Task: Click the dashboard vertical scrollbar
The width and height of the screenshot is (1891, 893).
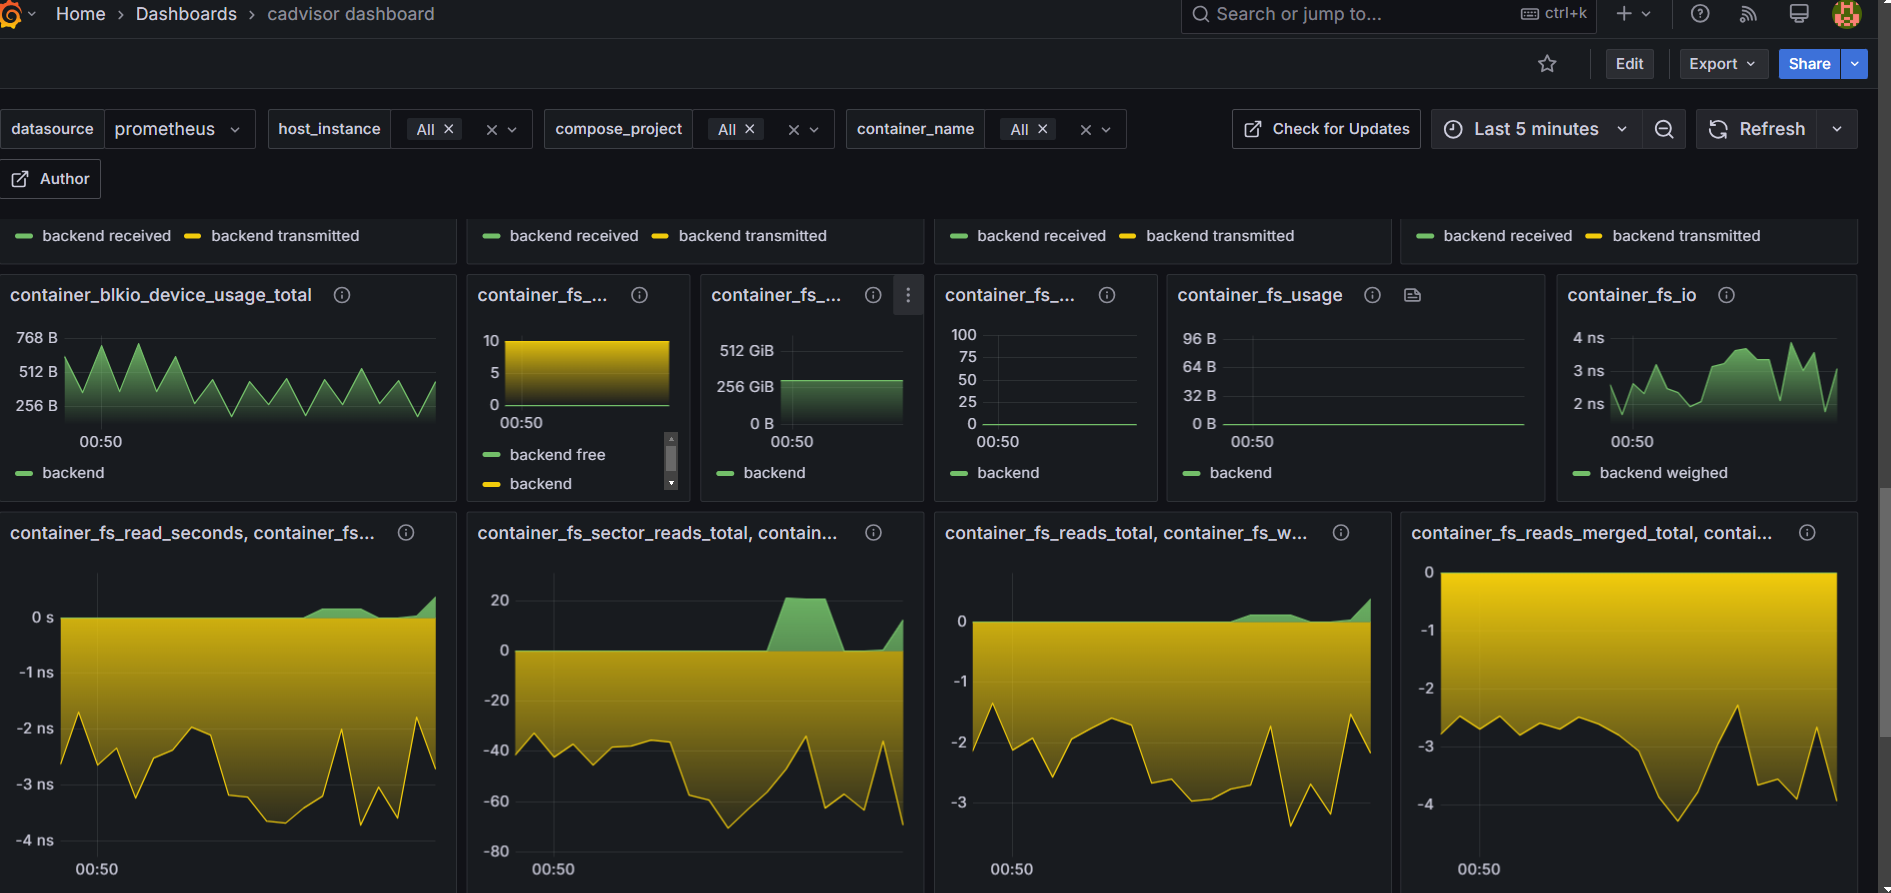Action: tap(1884, 612)
